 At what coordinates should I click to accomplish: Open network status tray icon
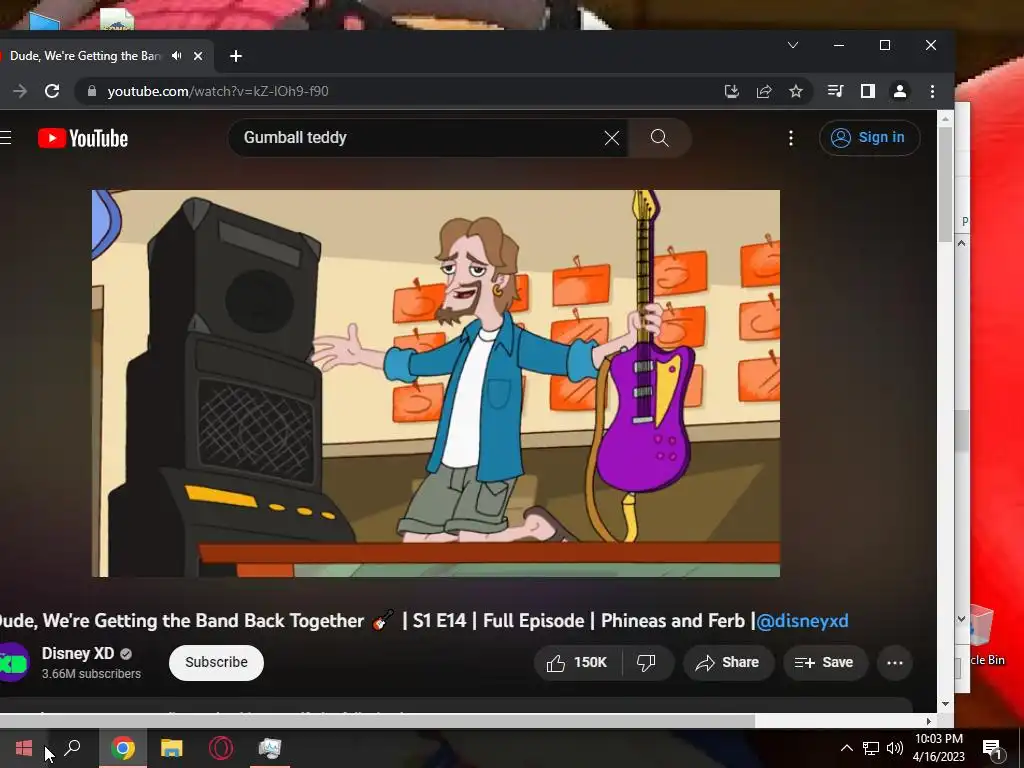coord(871,748)
